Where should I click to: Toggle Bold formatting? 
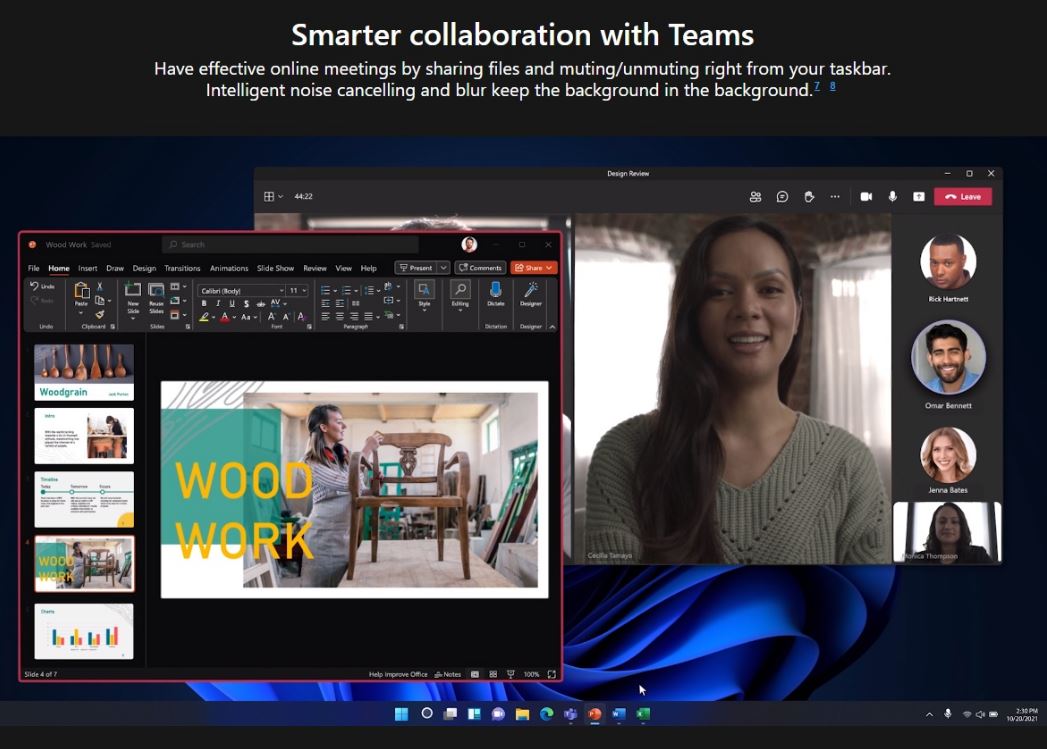(204, 304)
